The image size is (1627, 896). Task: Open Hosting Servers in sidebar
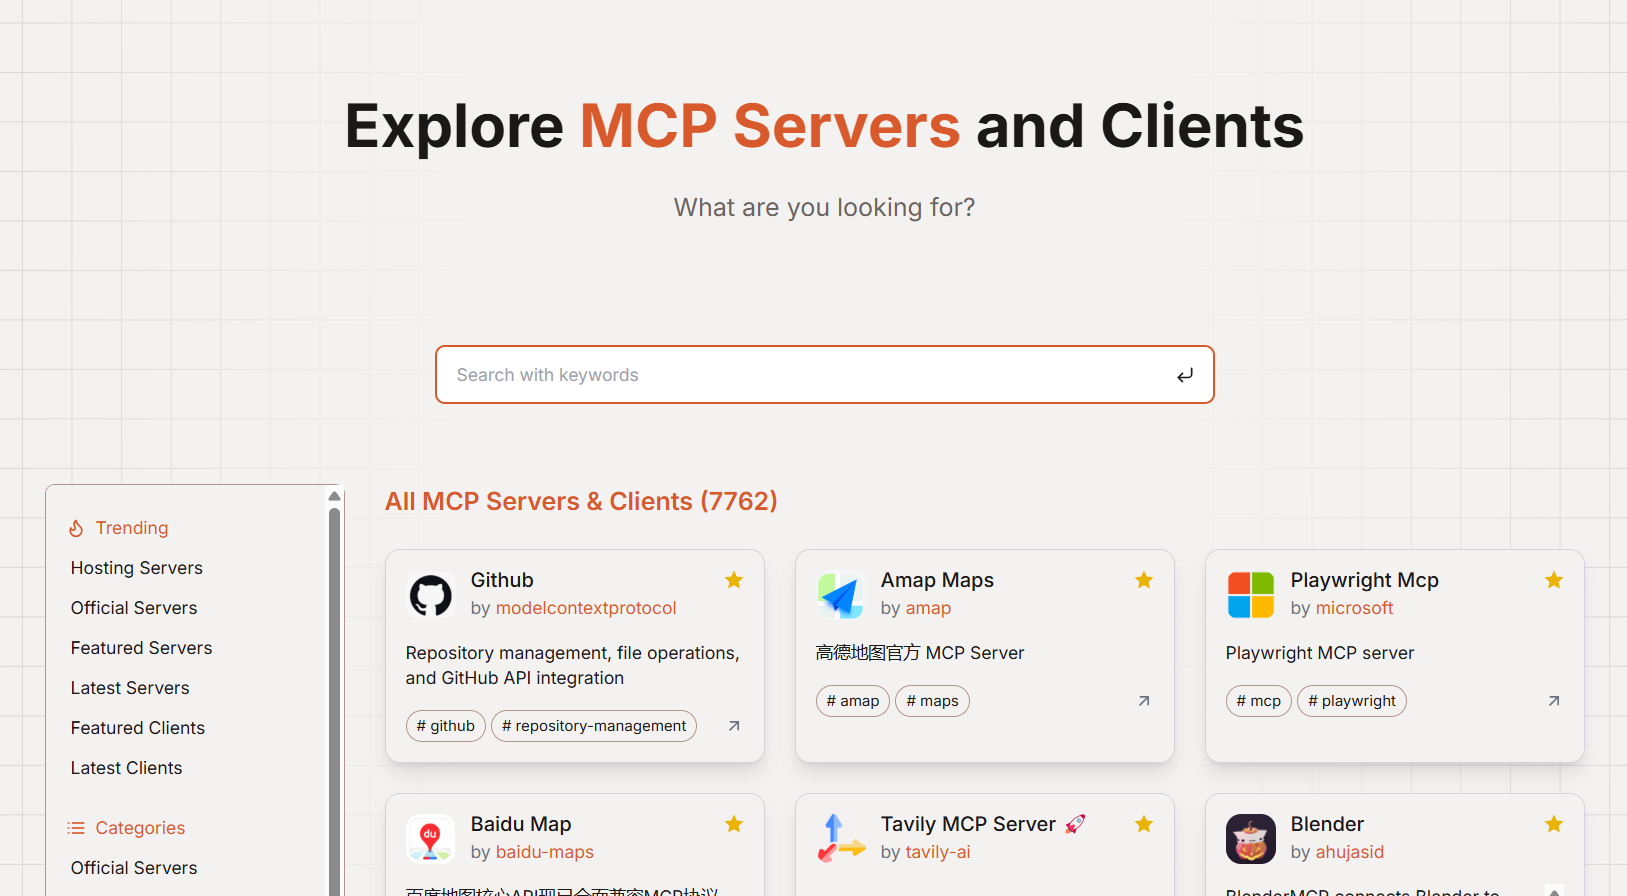click(x=137, y=568)
